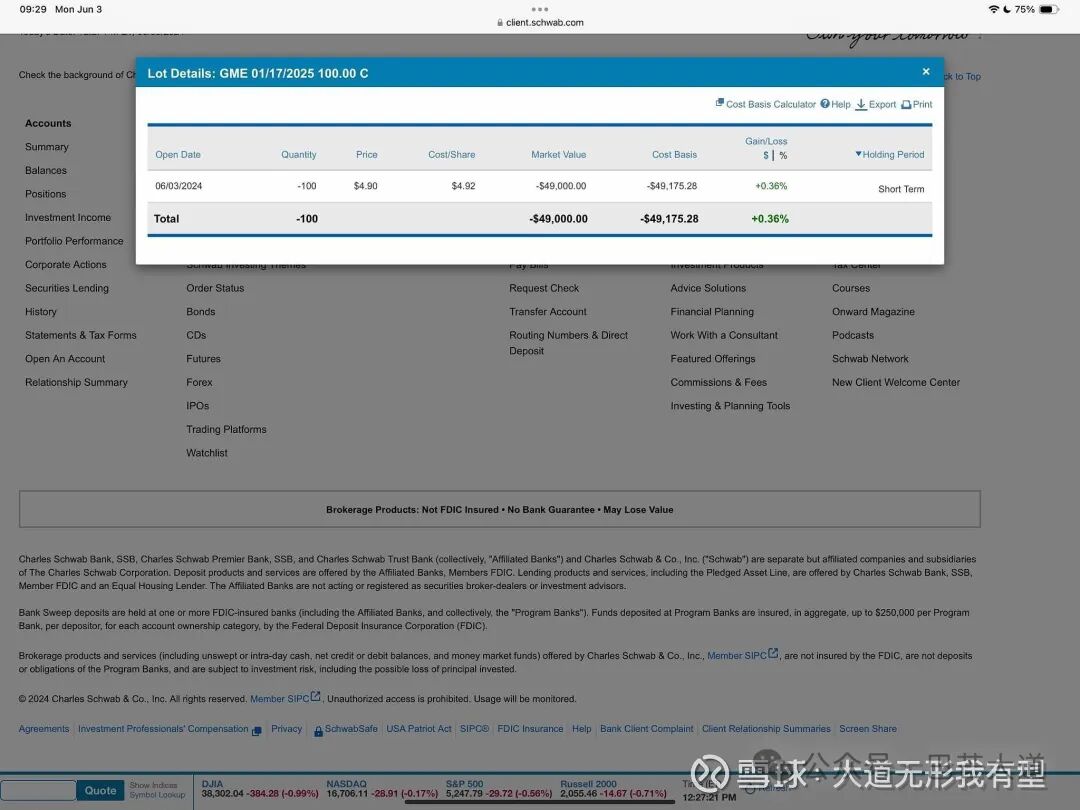Image resolution: width=1080 pixels, height=810 pixels.
Task: Sort by Open Date column
Action: tap(178, 154)
